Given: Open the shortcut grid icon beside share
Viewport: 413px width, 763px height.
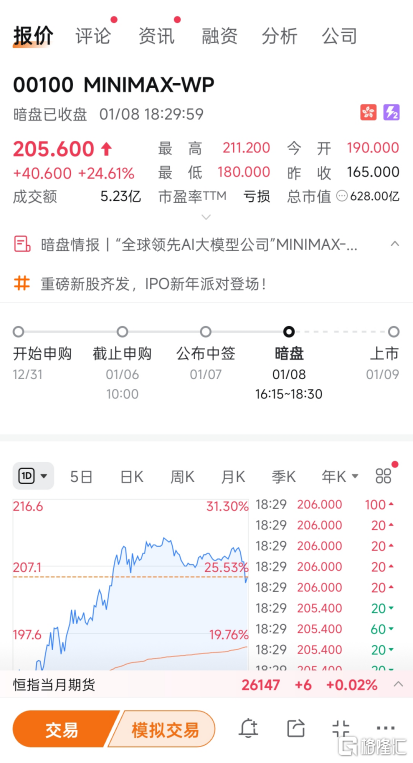Looking at the screenshot, I should click(341, 728).
